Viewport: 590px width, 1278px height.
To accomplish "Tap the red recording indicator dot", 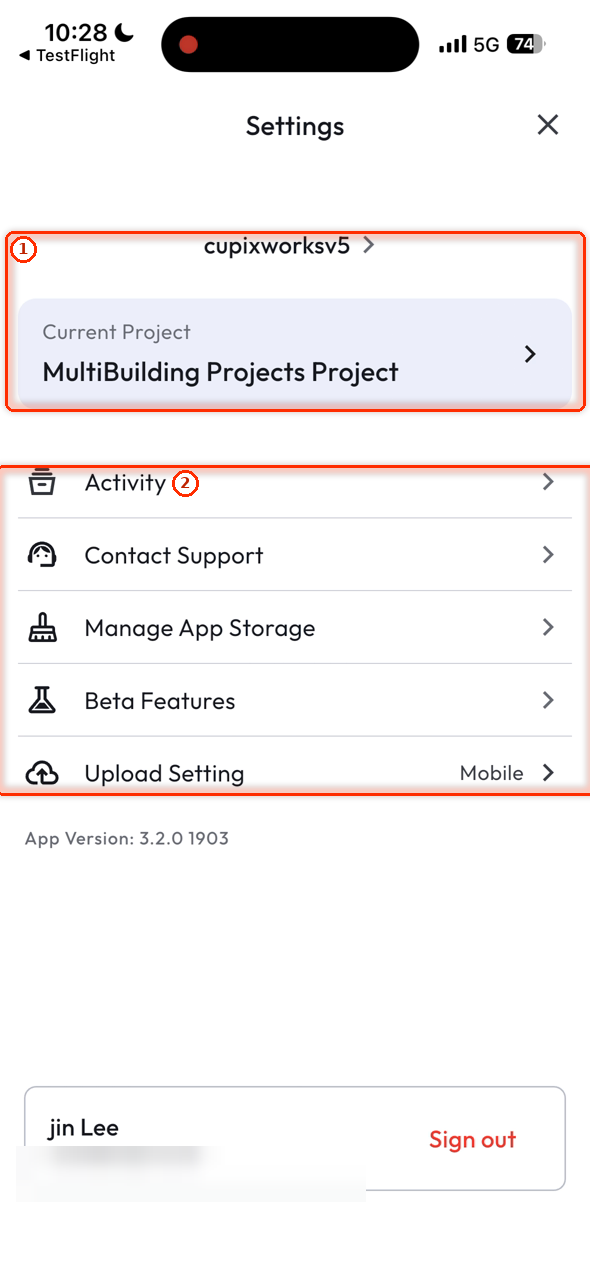I will (x=188, y=44).
